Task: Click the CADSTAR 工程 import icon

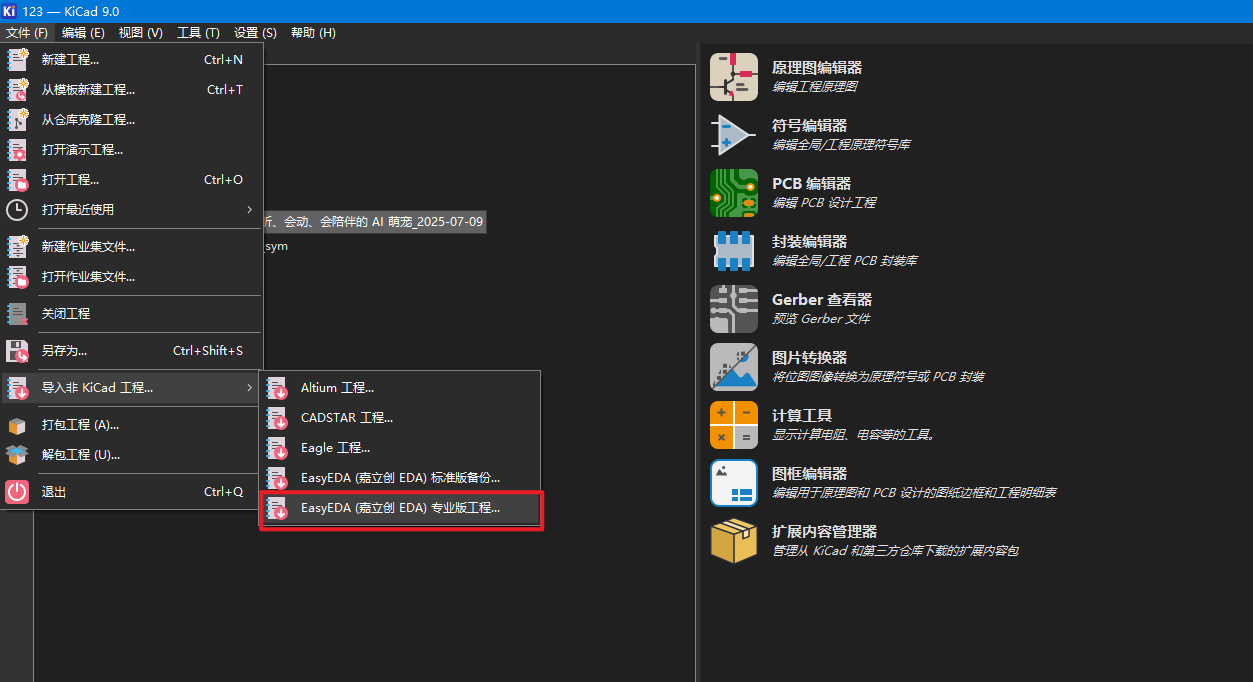Action: pyautogui.click(x=277, y=418)
